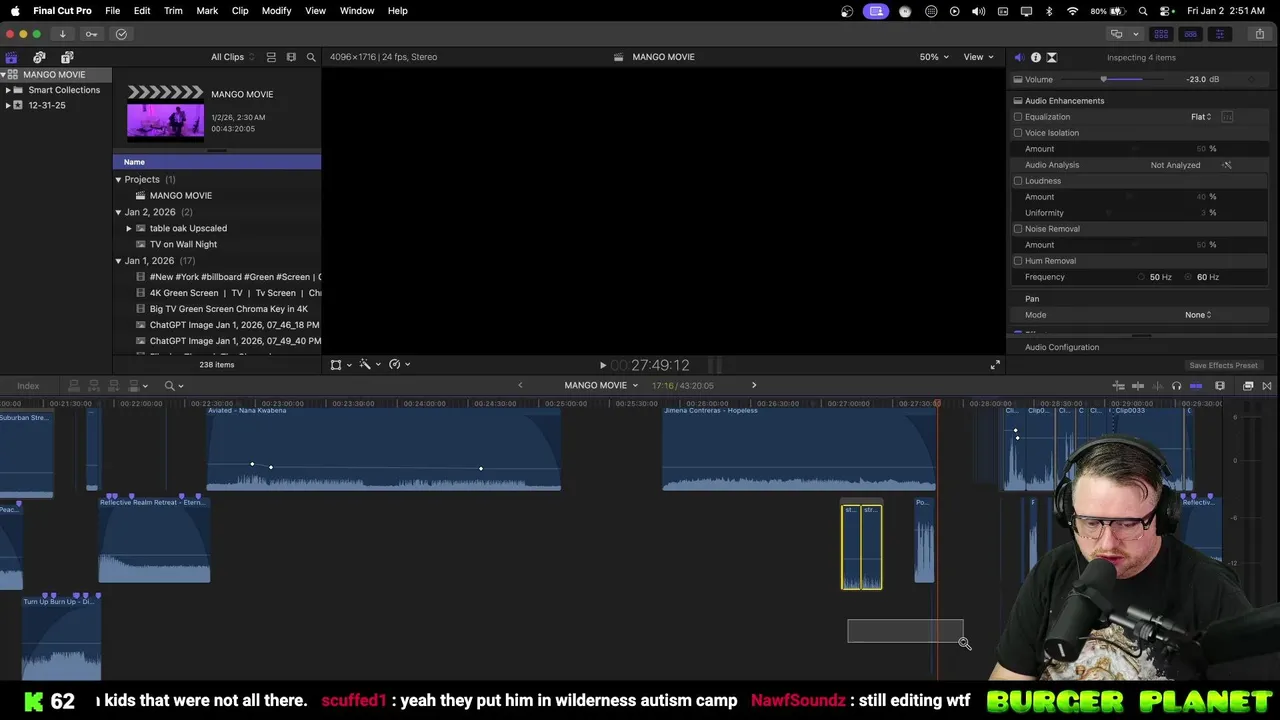The image size is (1280, 720).
Task: Open the Retime speed menu
Action: pos(398,365)
